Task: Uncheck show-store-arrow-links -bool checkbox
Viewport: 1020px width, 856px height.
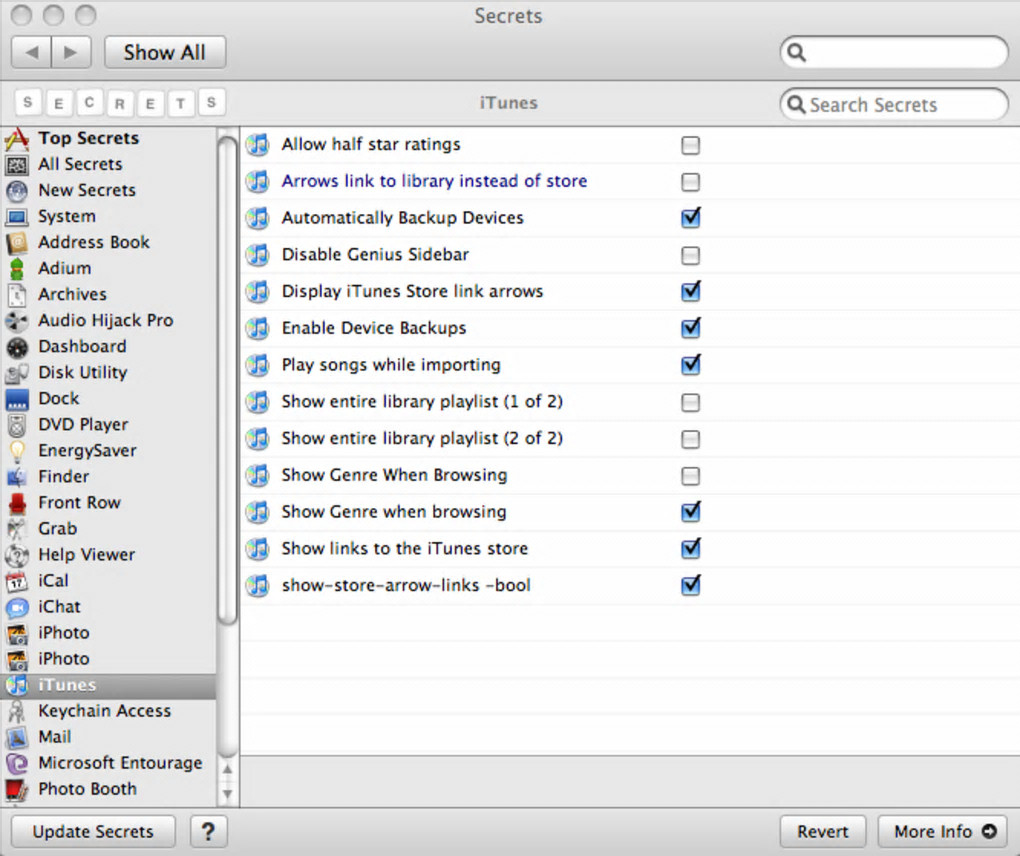Action: [690, 585]
